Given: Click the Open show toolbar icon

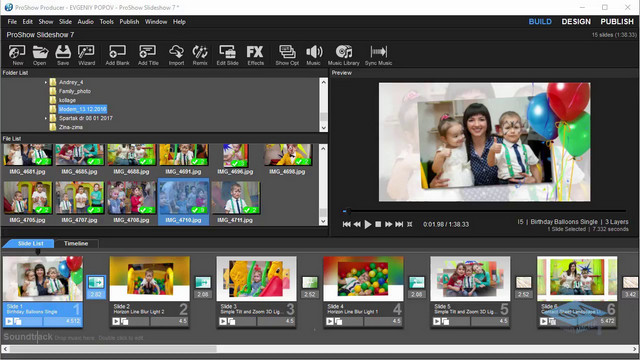Looking at the screenshot, I should point(40,55).
